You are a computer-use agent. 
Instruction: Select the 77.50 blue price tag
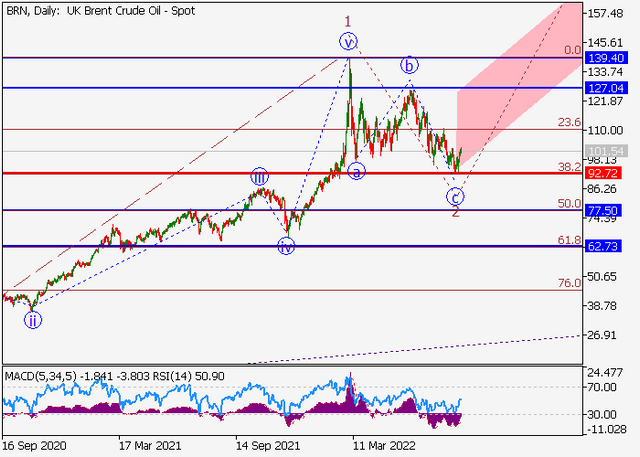coord(603,211)
